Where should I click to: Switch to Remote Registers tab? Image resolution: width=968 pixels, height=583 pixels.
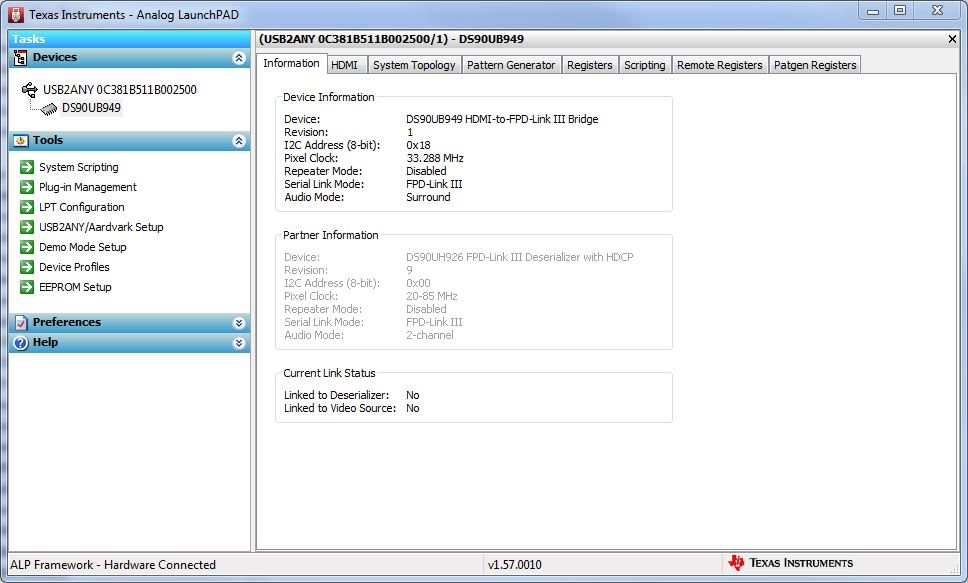click(x=720, y=65)
